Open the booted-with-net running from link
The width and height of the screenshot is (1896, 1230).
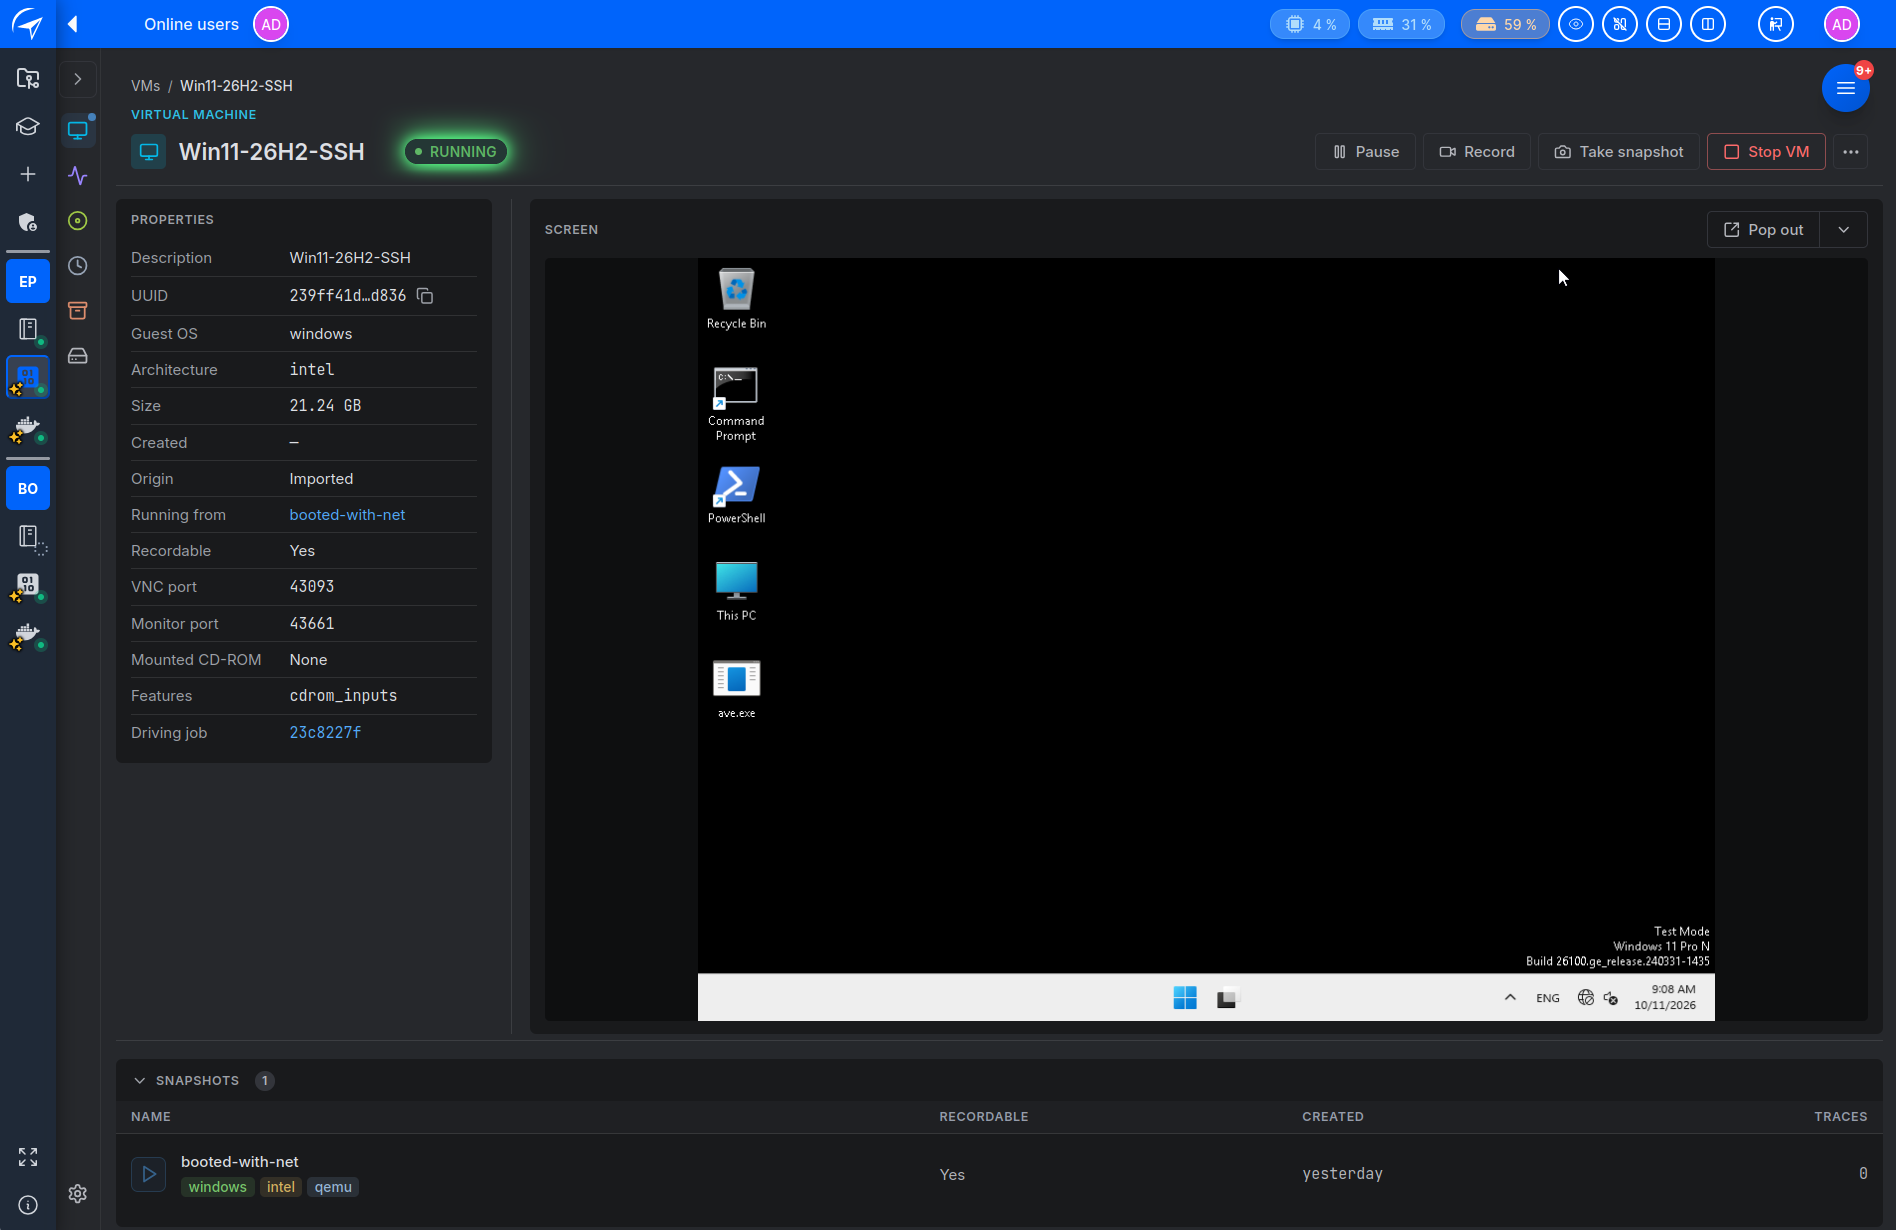(347, 515)
